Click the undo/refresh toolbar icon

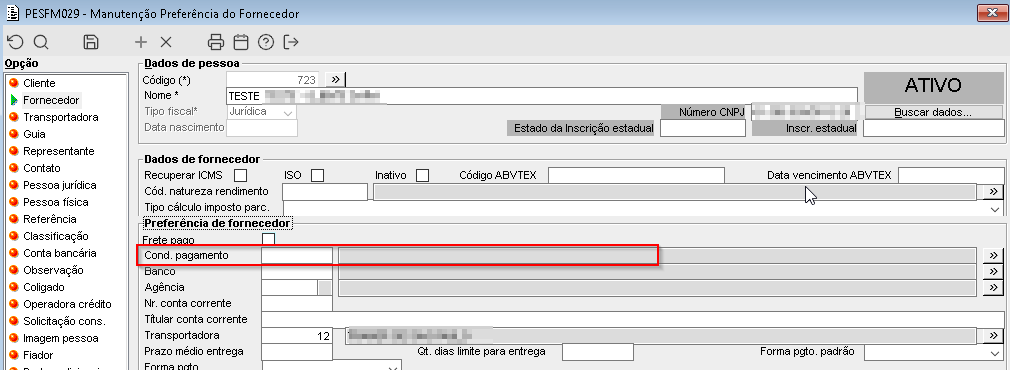15,43
